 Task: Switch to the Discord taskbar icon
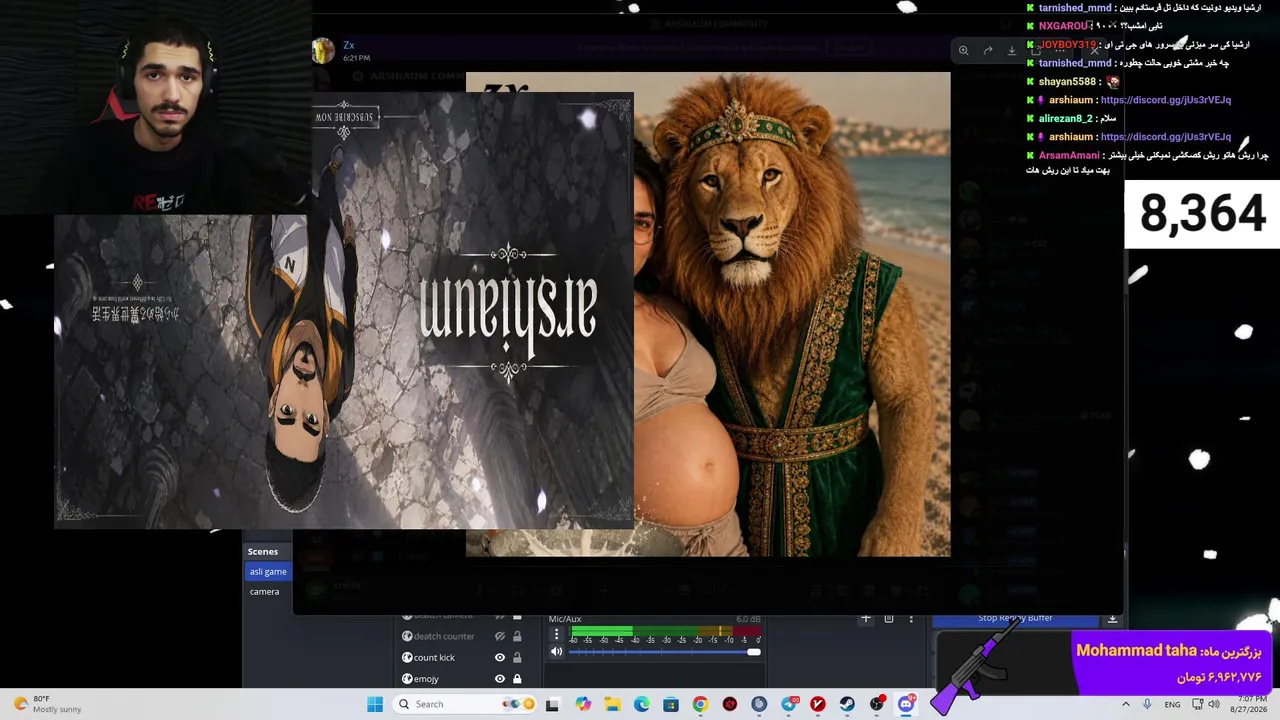pos(906,704)
